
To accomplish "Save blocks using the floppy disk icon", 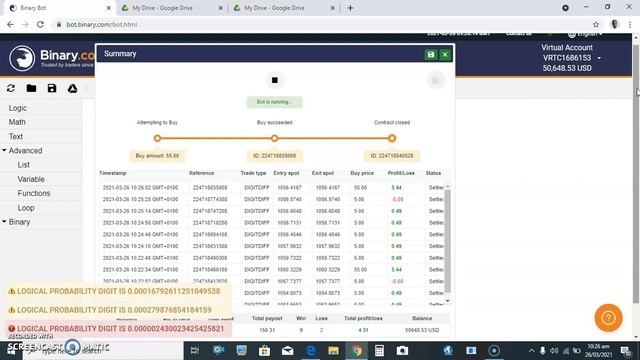I will (x=52, y=88).
